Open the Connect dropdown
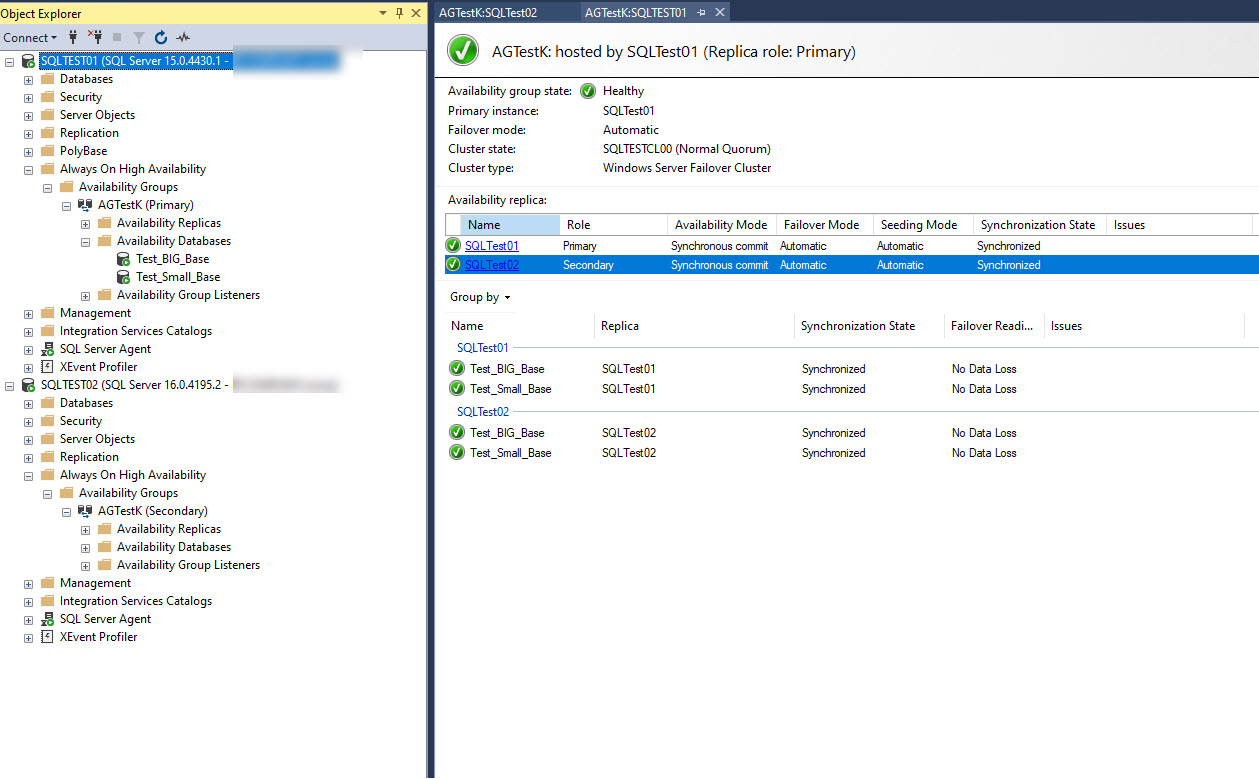1259x779 pixels. point(30,37)
